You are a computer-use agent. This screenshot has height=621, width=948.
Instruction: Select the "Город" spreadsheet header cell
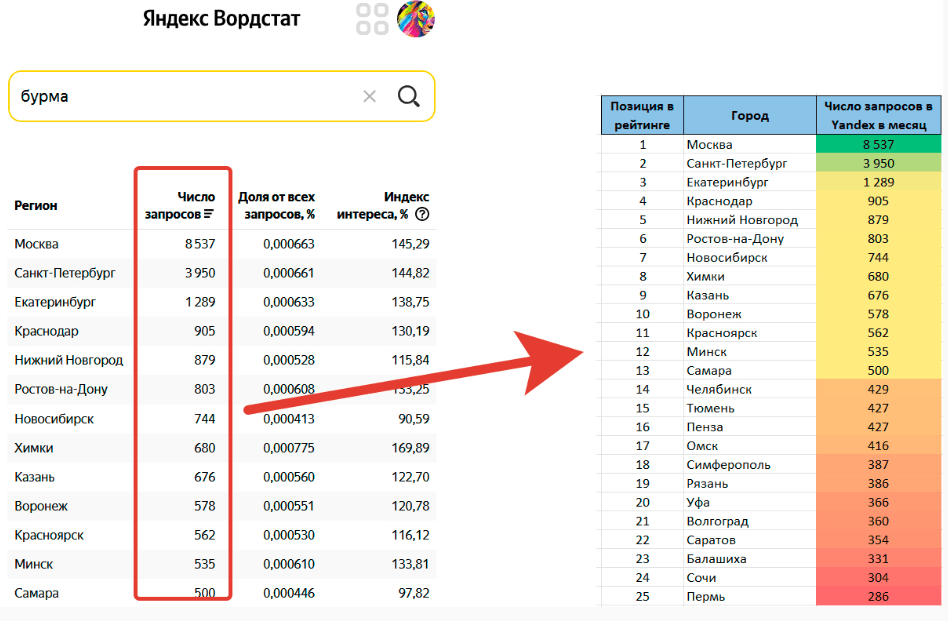pos(749,115)
